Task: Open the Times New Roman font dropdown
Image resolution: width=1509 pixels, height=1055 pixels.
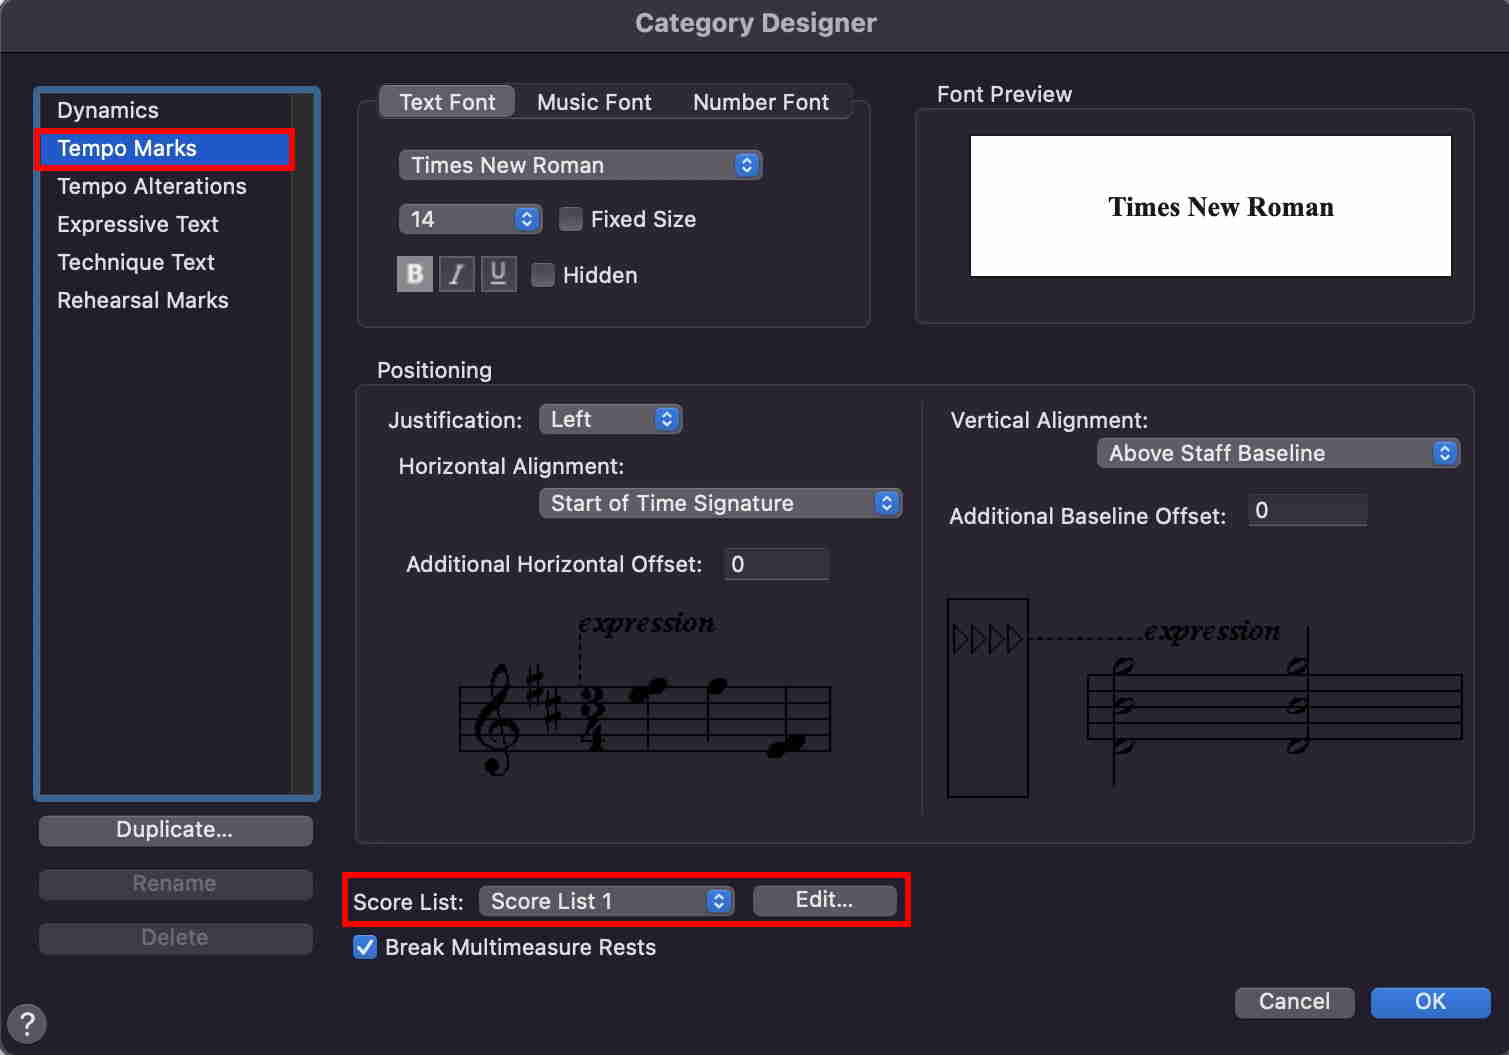Action: (580, 165)
